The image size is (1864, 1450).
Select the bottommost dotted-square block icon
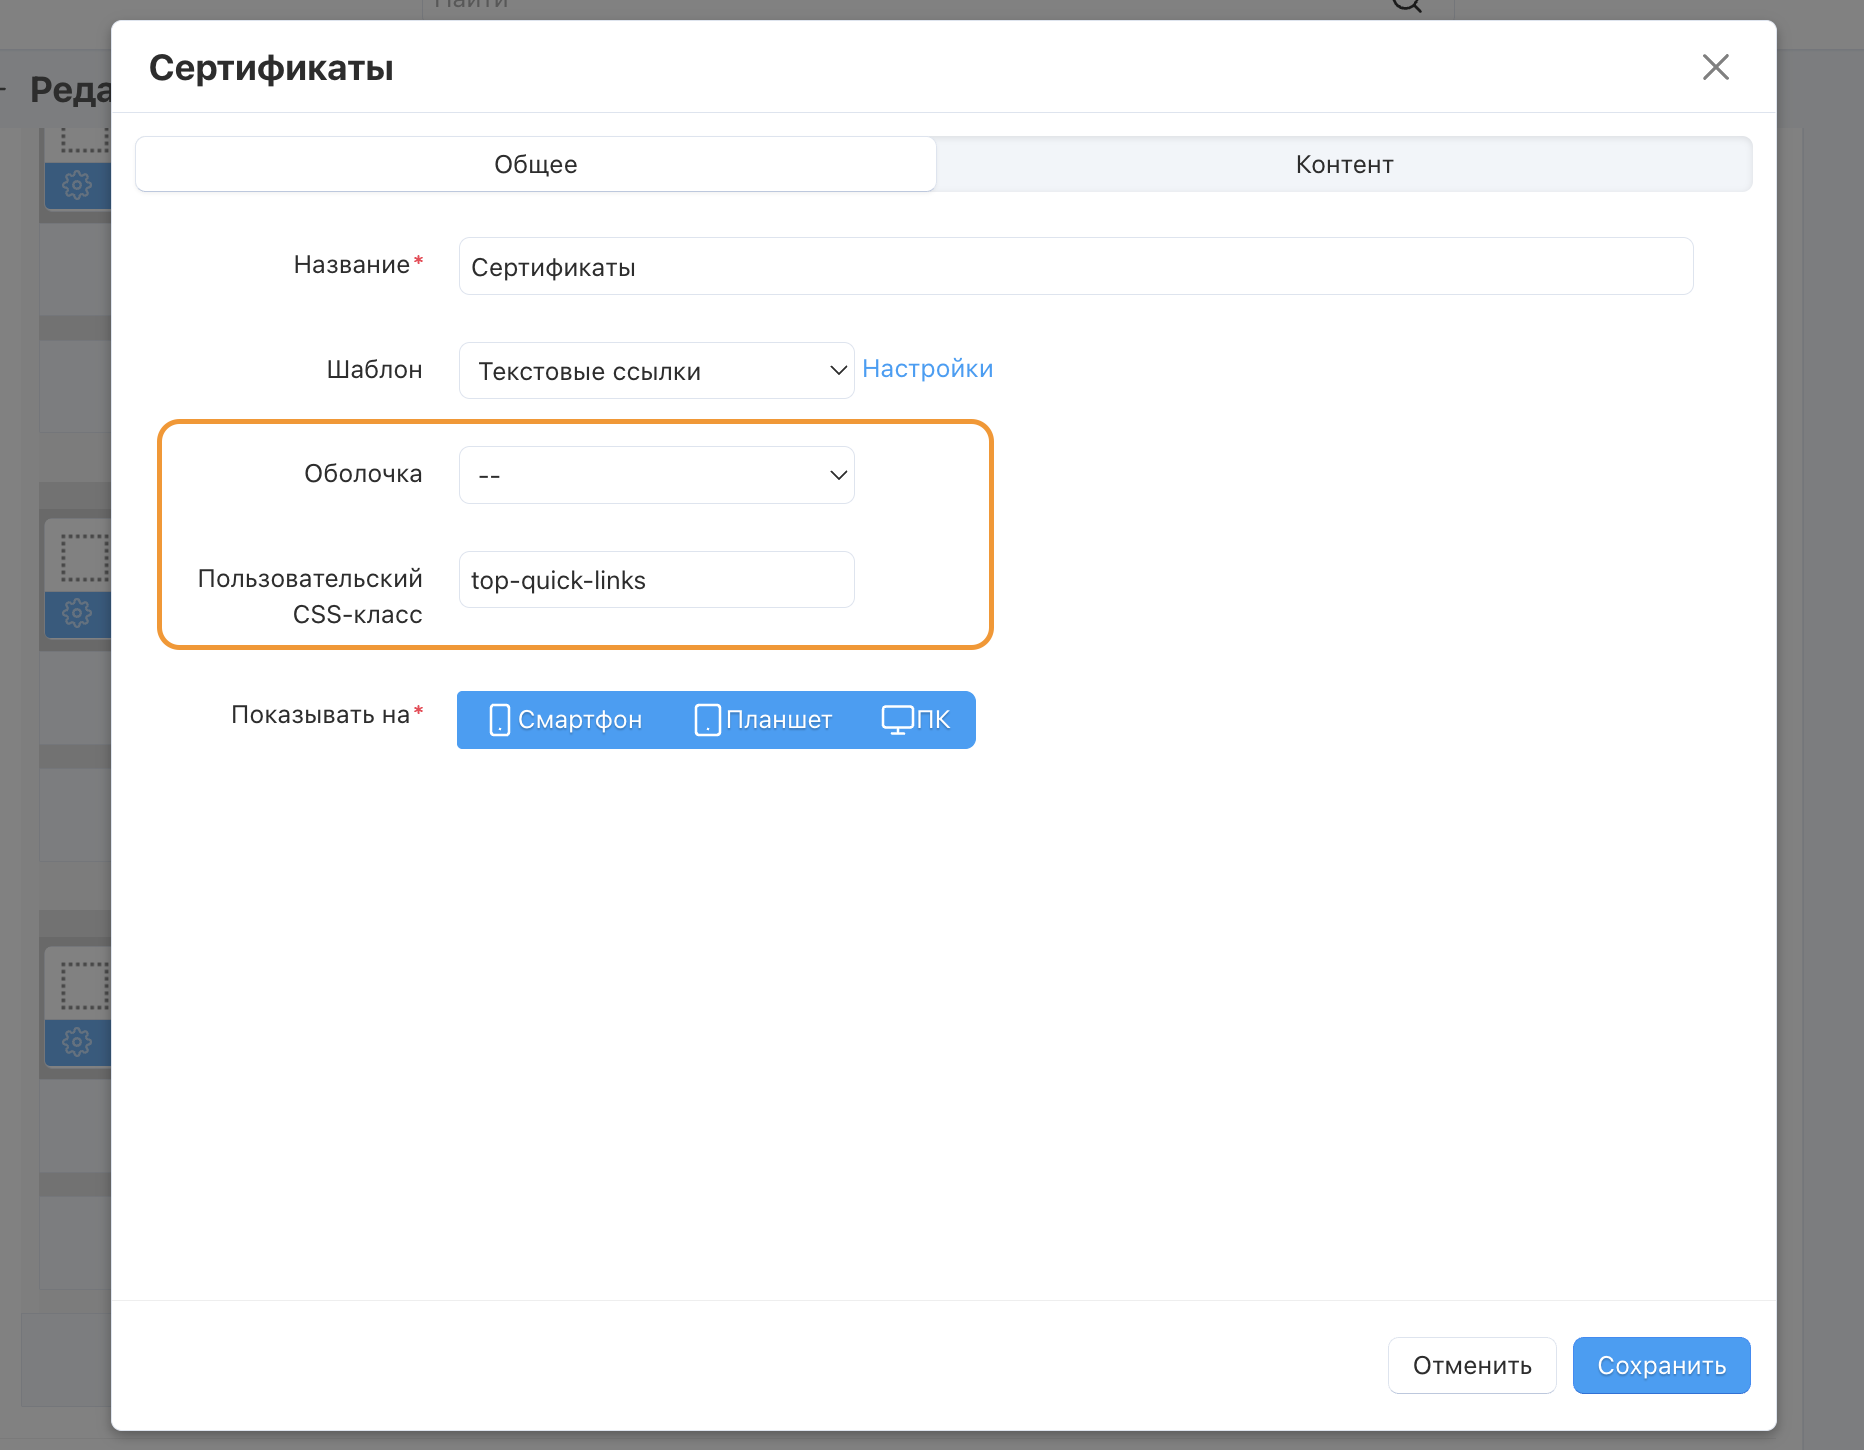(84, 986)
